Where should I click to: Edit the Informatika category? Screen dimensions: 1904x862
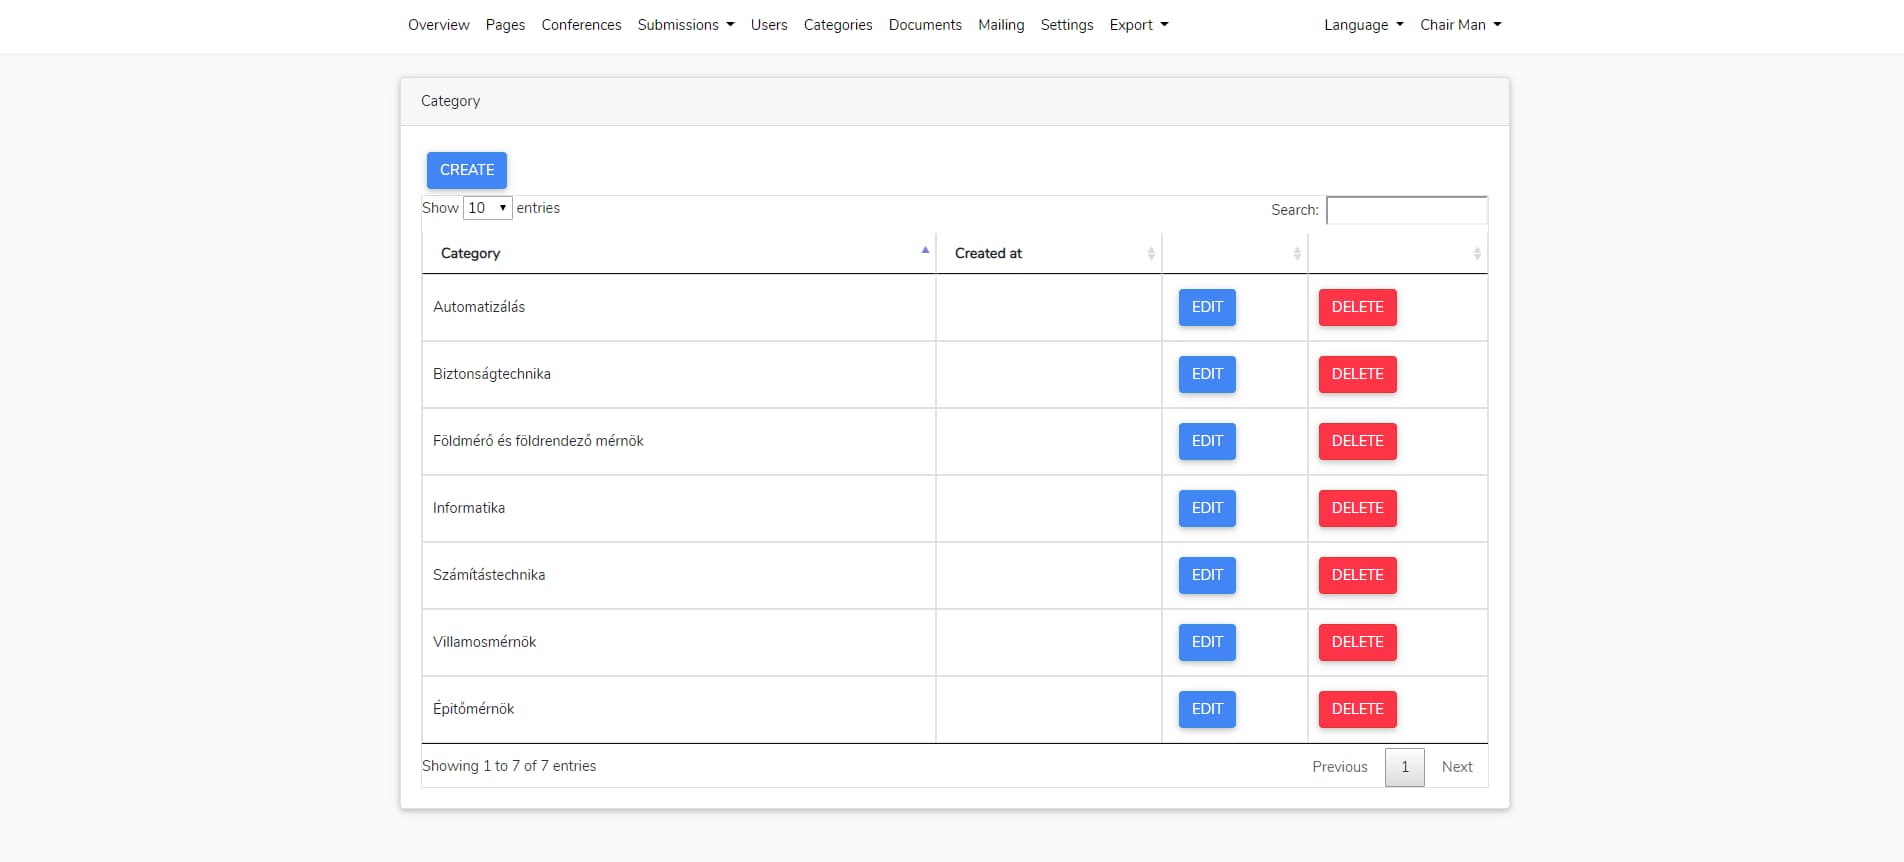click(x=1207, y=508)
